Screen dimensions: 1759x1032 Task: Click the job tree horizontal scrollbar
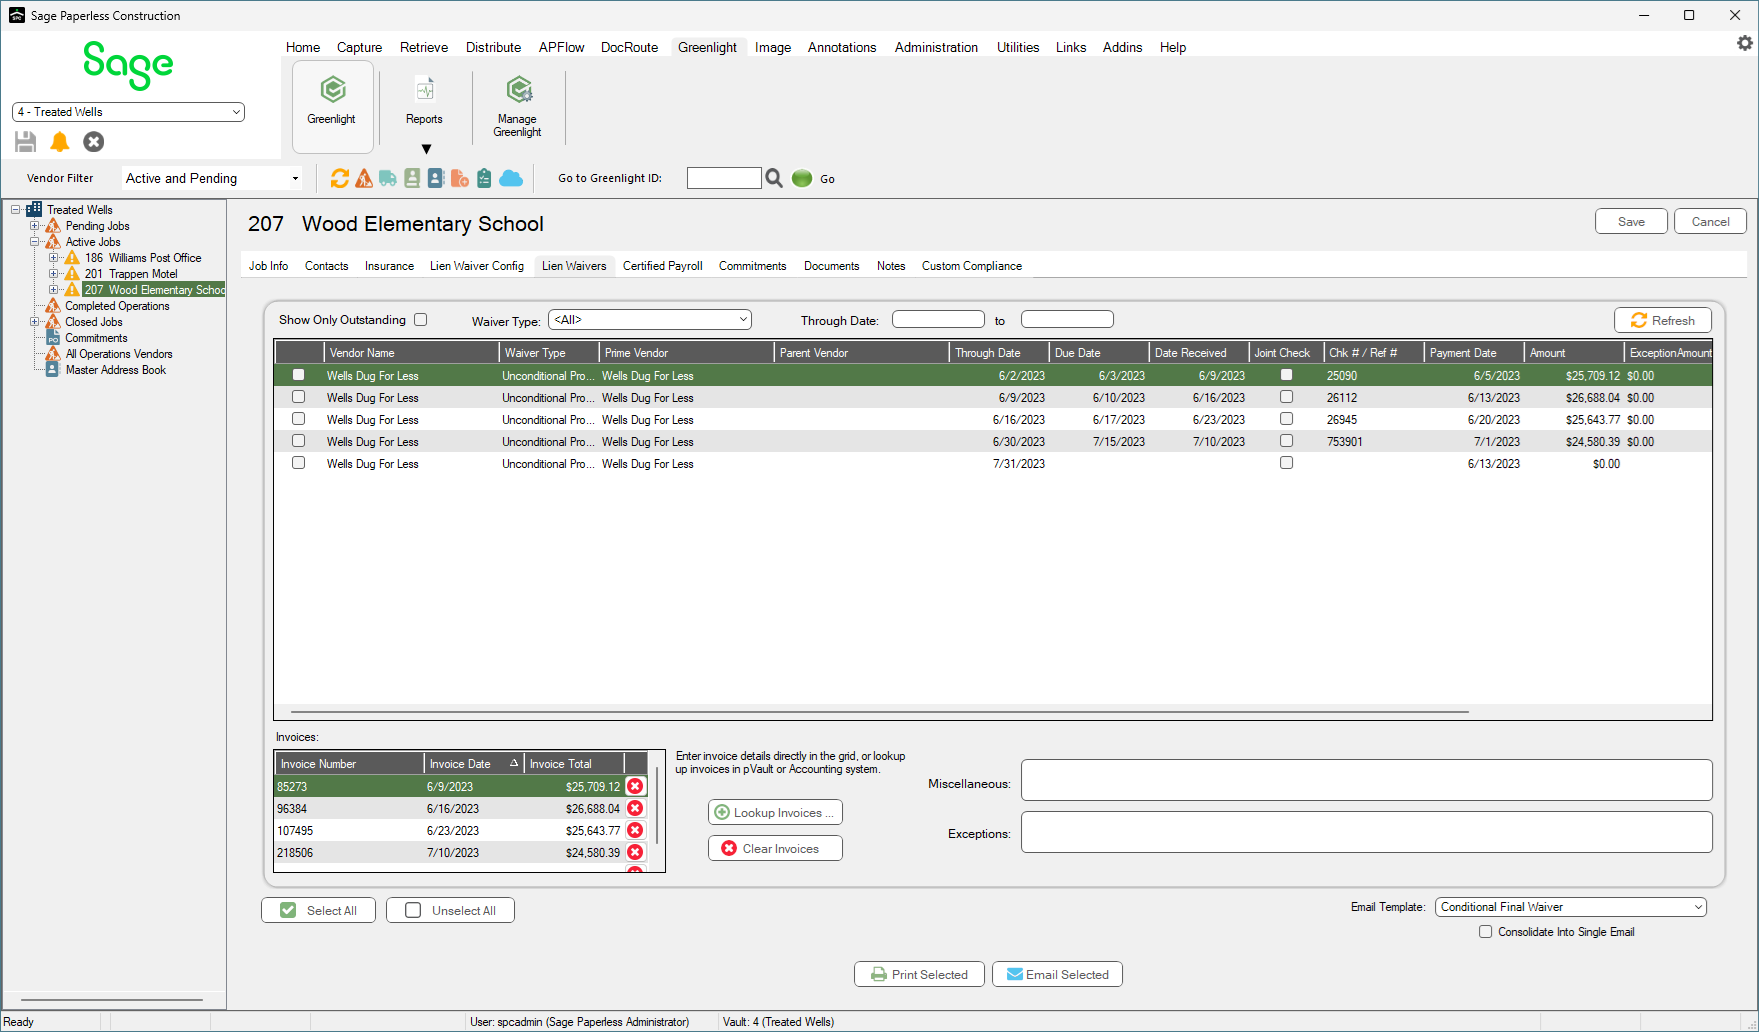[x=112, y=999]
